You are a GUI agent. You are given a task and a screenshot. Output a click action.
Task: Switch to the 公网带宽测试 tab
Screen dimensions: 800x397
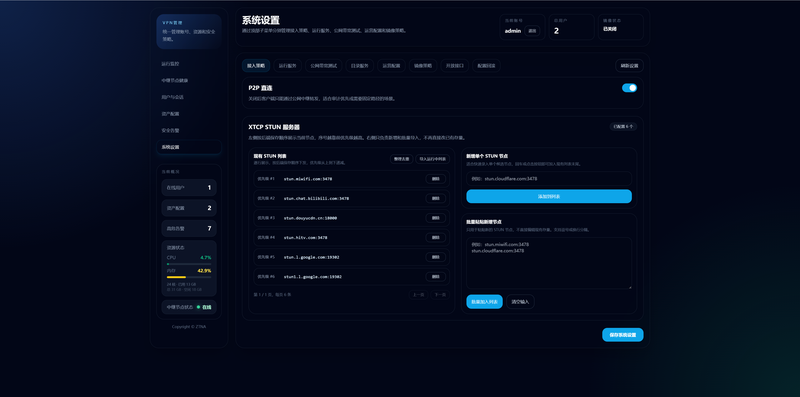point(323,66)
